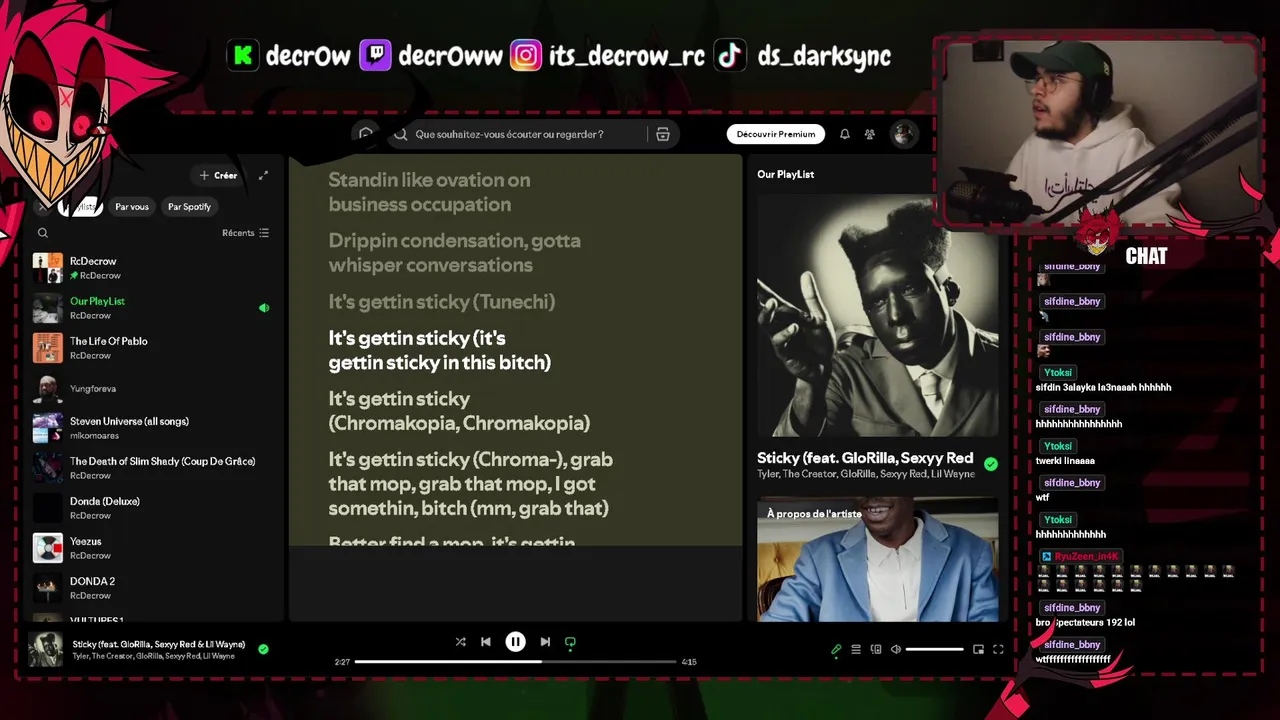This screenshot has width=1280, height=720.
Task: Open the Yungforeva library entry
Action: (x=152, y=388)
